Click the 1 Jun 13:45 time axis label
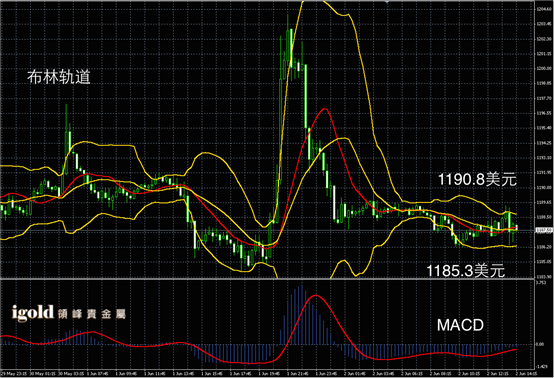554x378 pixels. pyautogui.click(x=183, y=373)
